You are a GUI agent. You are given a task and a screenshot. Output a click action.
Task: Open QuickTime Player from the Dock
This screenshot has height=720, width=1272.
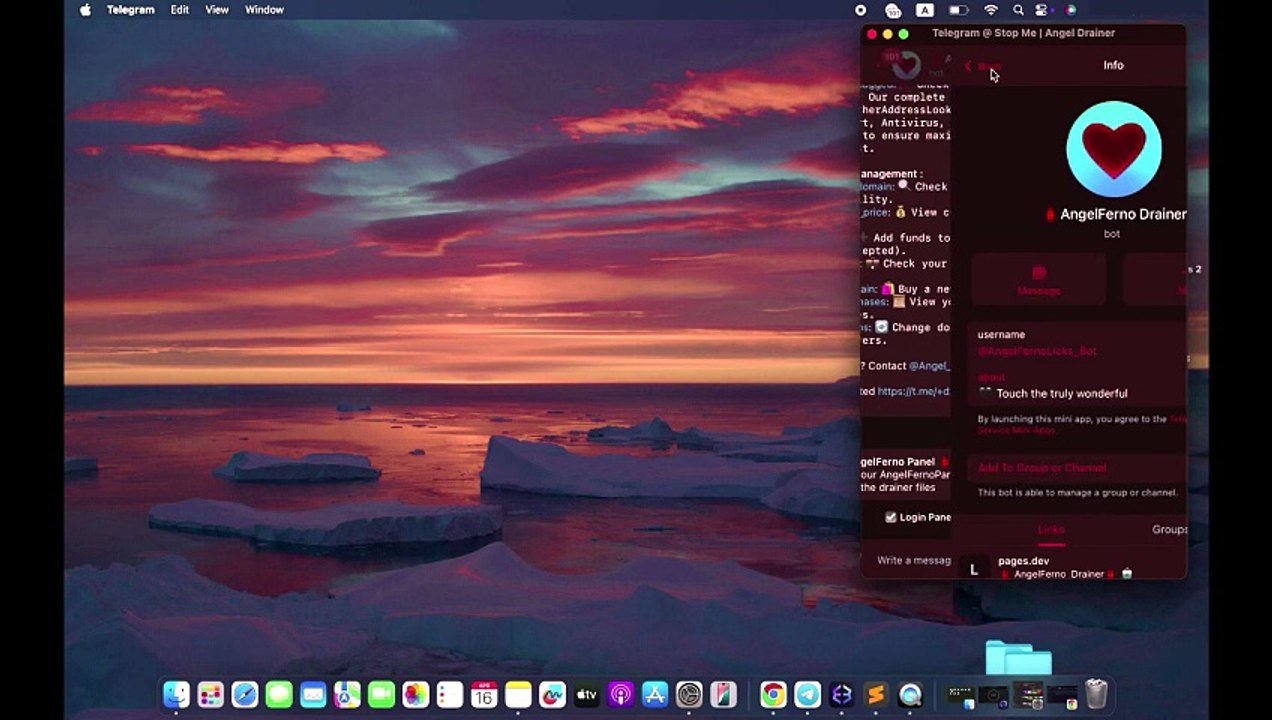(x=910, y=694)
